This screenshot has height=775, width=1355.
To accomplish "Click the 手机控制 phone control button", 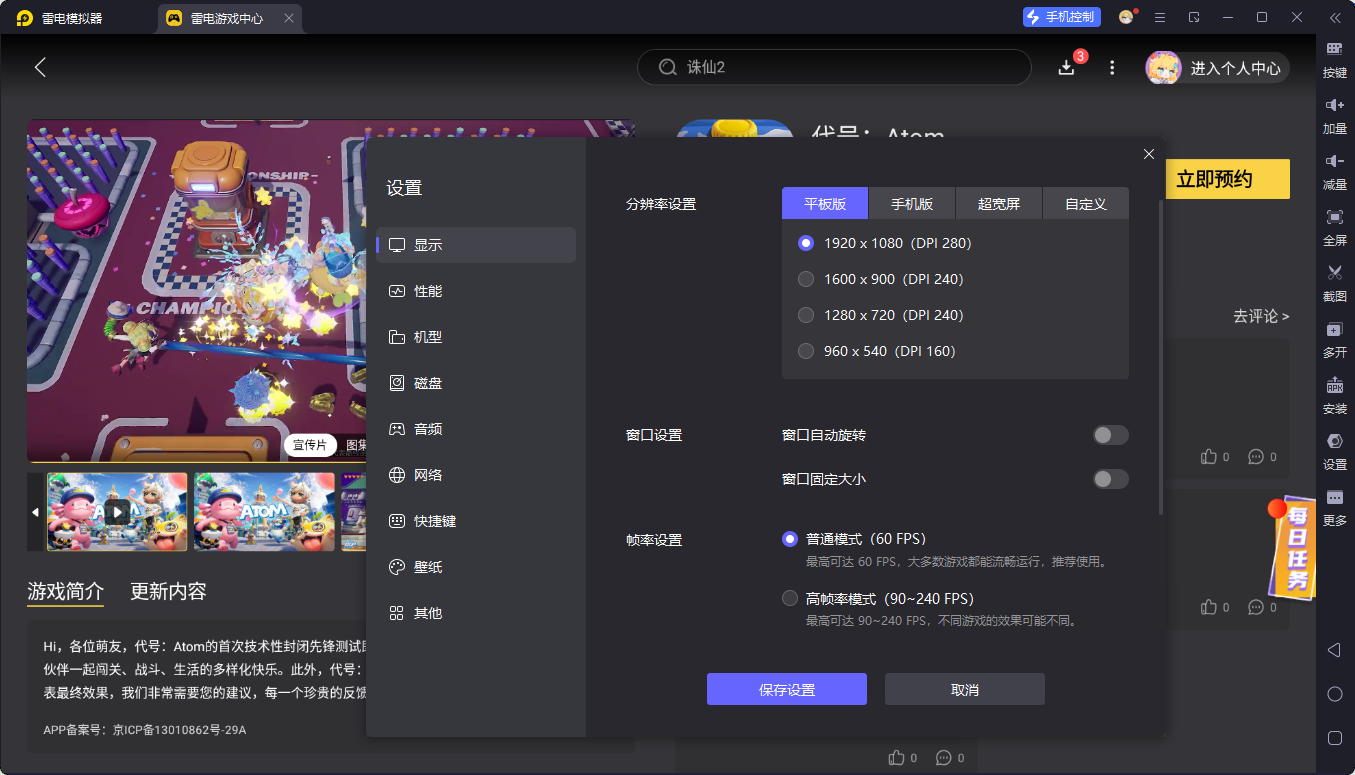I will point(1061,17).
